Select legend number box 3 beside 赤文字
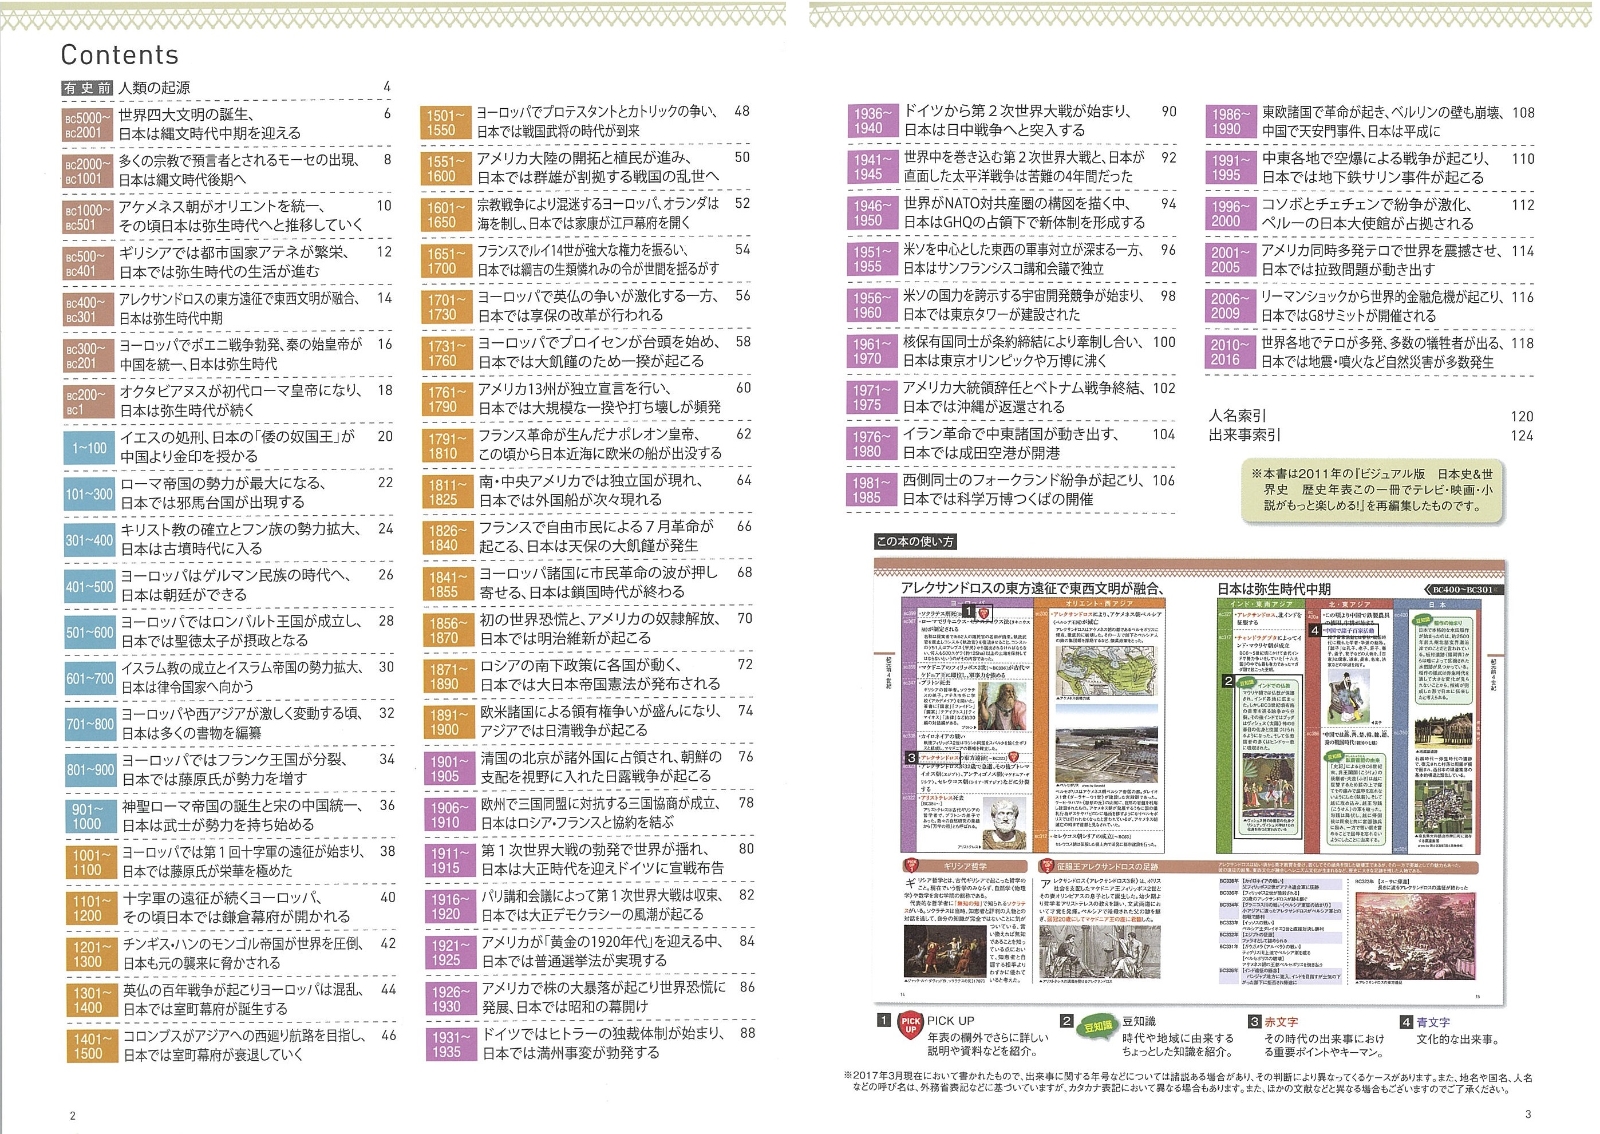Image resolution: width=1600 pixels, height=1134 pixels. pos(1254,1021)
